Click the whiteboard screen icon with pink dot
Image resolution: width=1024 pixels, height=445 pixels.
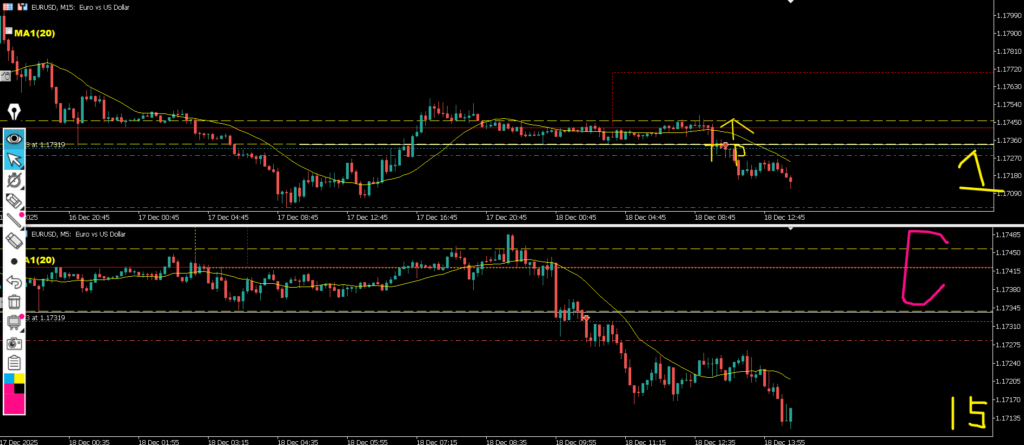15,321
